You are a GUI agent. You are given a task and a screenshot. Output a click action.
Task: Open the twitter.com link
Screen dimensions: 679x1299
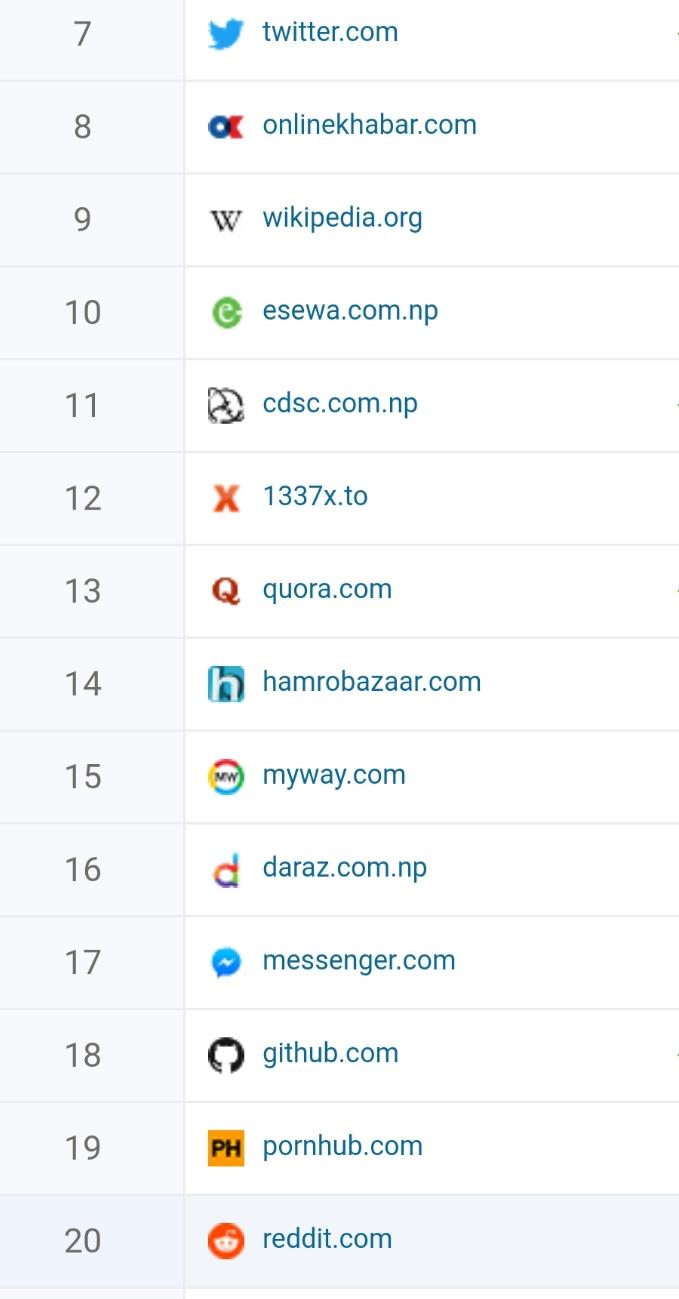(x=330, y=31)
